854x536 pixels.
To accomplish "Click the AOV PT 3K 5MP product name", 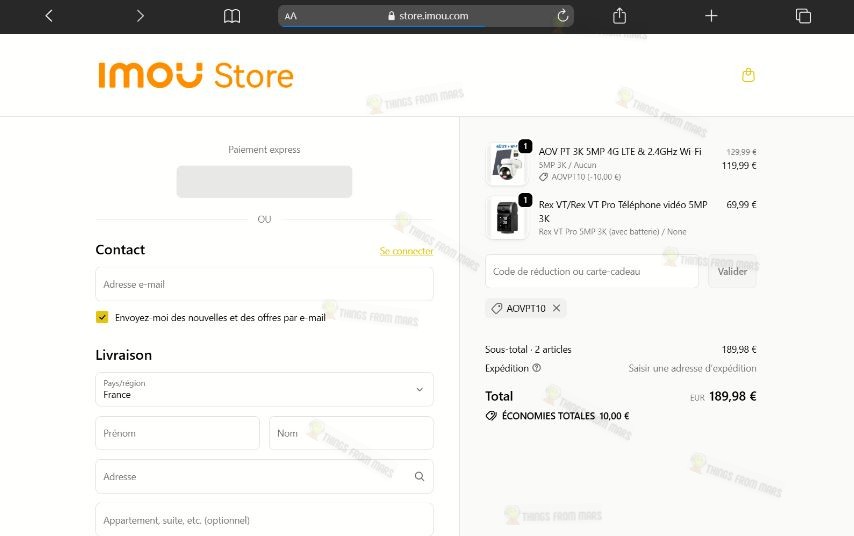I will coord(620,151).
